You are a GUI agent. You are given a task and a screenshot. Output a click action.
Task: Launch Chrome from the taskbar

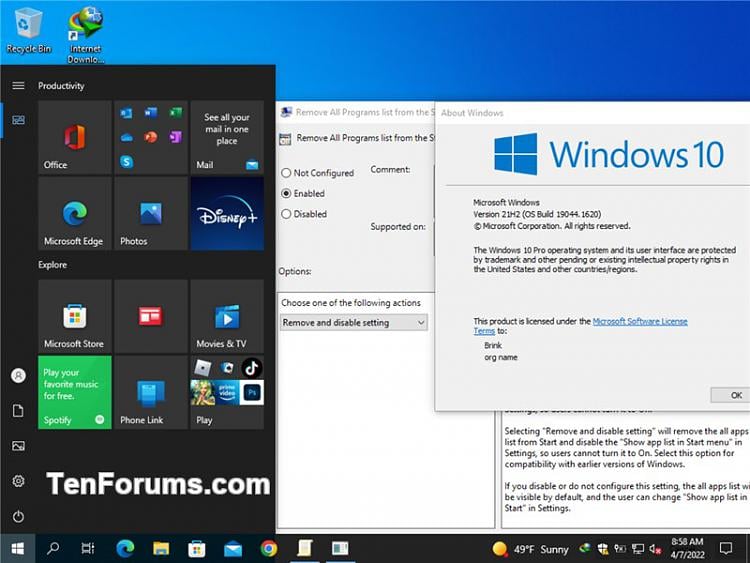[268, 548]
